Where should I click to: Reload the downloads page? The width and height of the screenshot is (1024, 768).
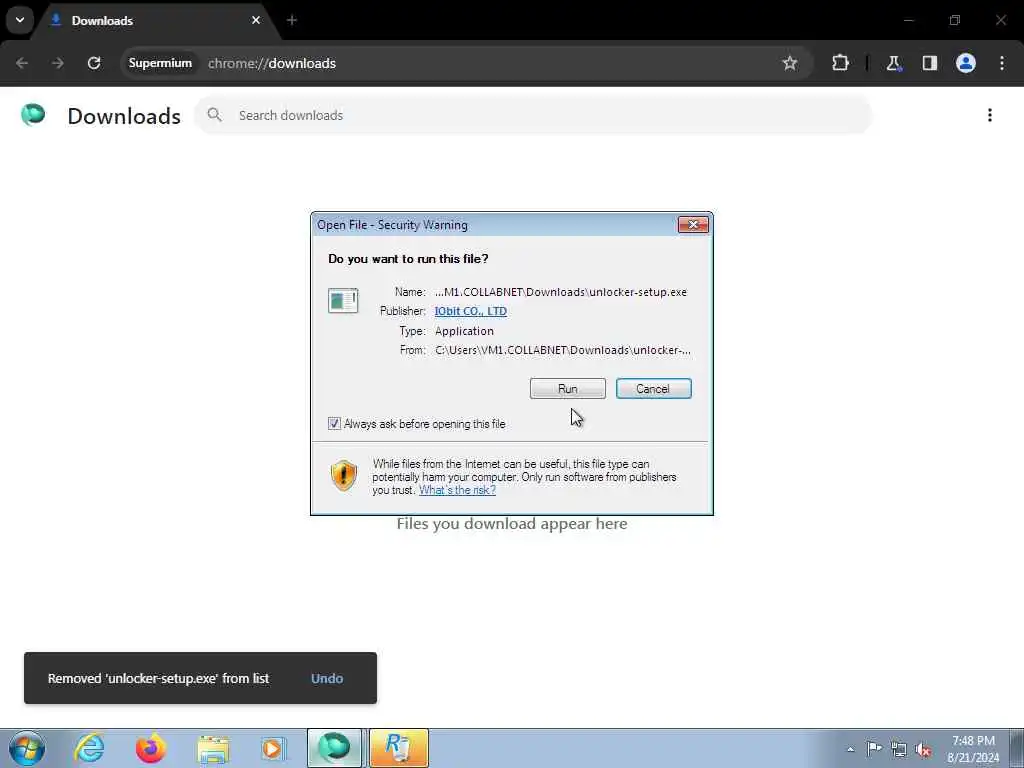tap(94, 63)
